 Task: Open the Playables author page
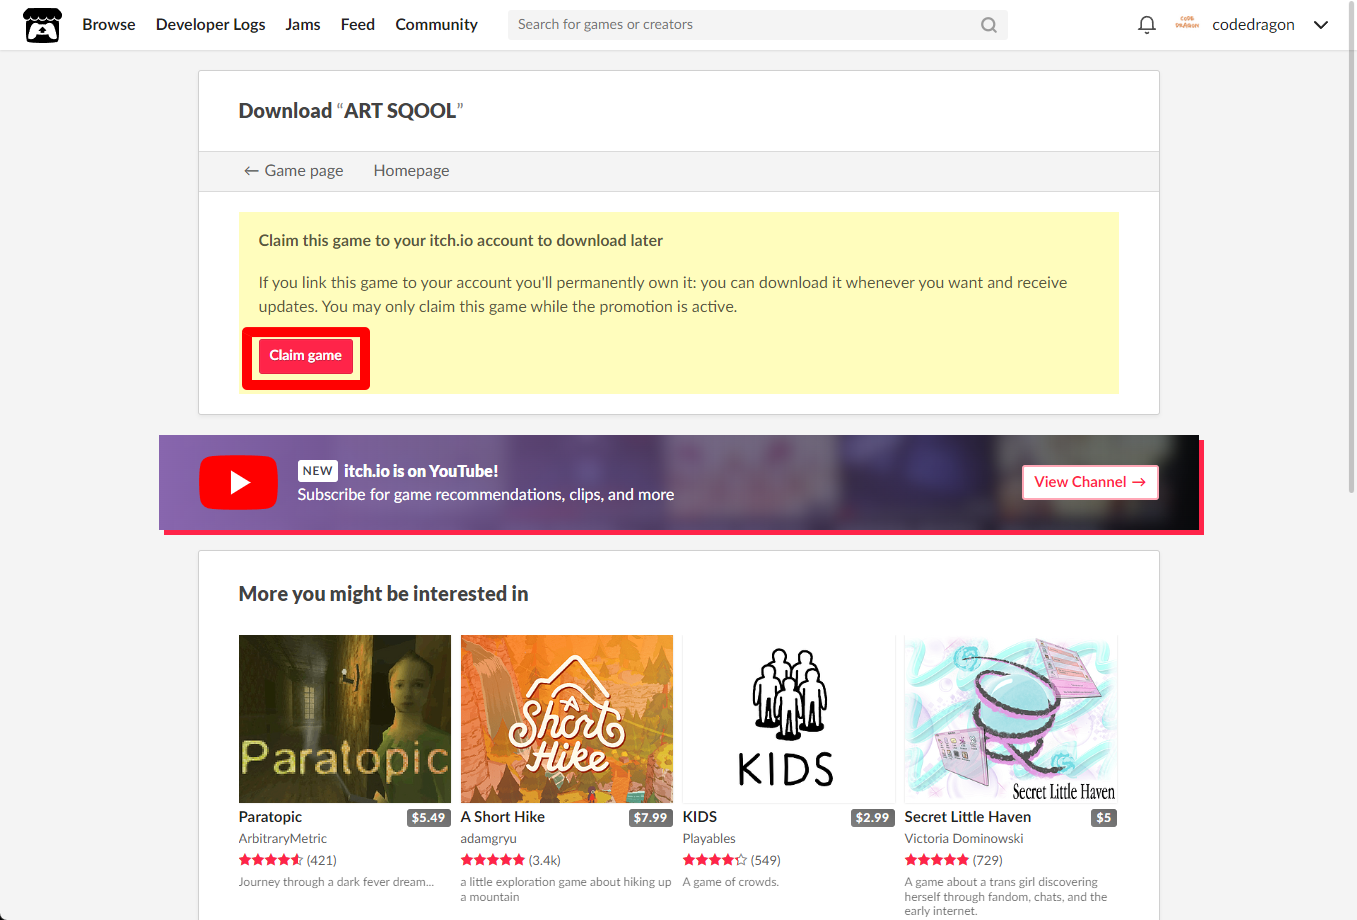pos(709,839)
